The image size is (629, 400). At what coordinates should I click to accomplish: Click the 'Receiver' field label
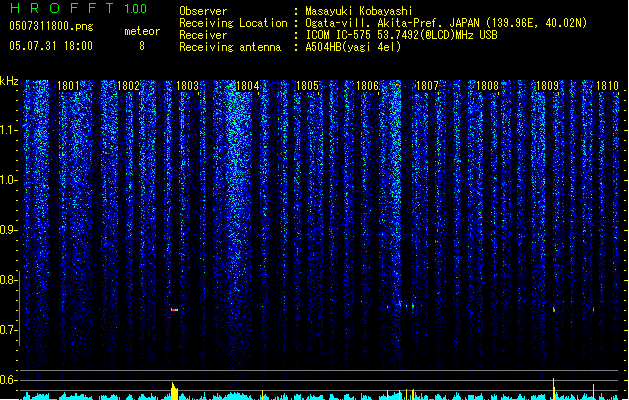click(x=203, y=35)
